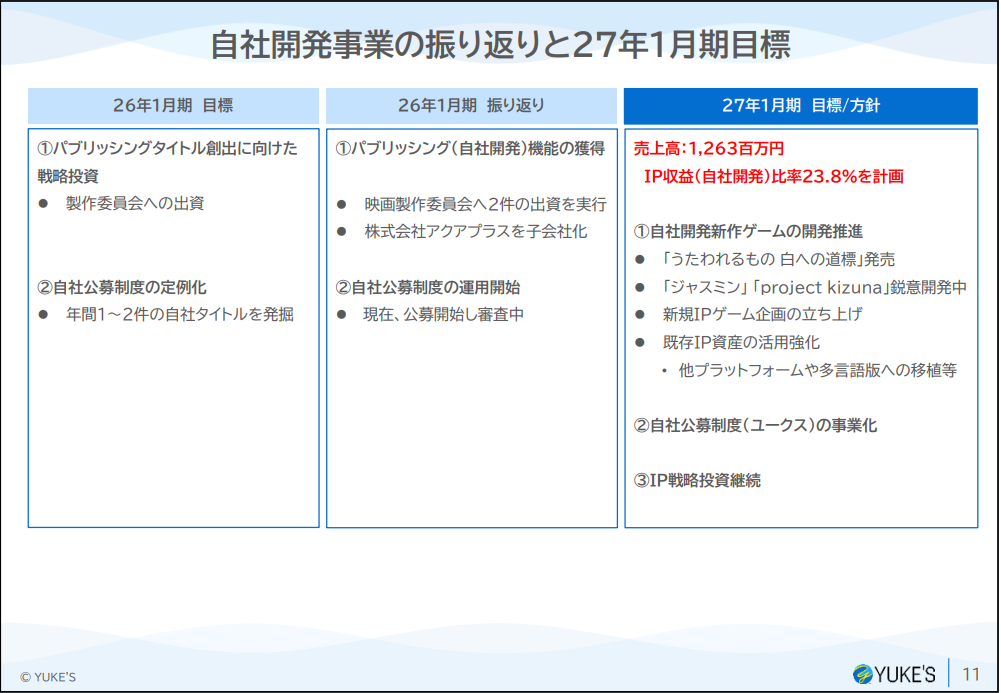Click the ③IP戦略投資継続 heading

pos(697,481)
